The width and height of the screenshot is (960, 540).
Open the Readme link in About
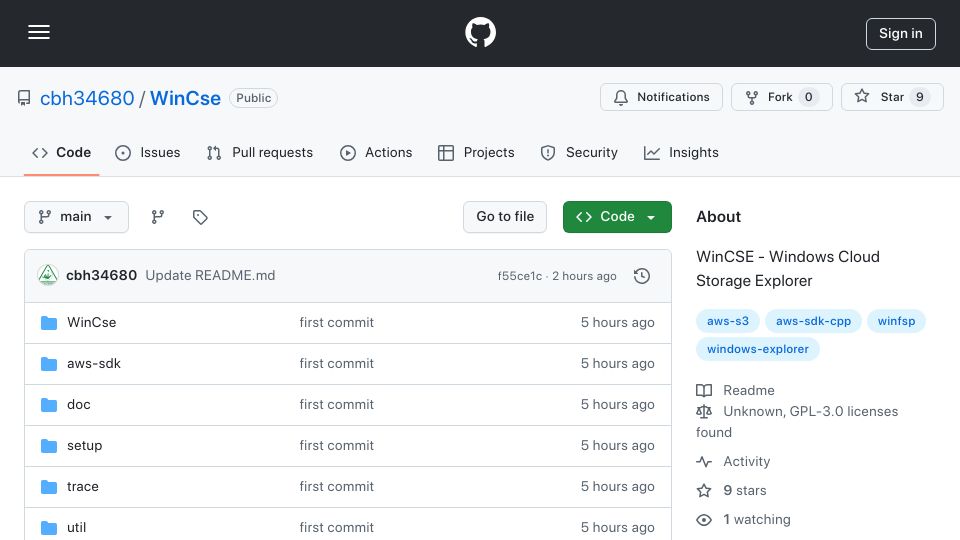pyautogui.click(x=735, y=391)
